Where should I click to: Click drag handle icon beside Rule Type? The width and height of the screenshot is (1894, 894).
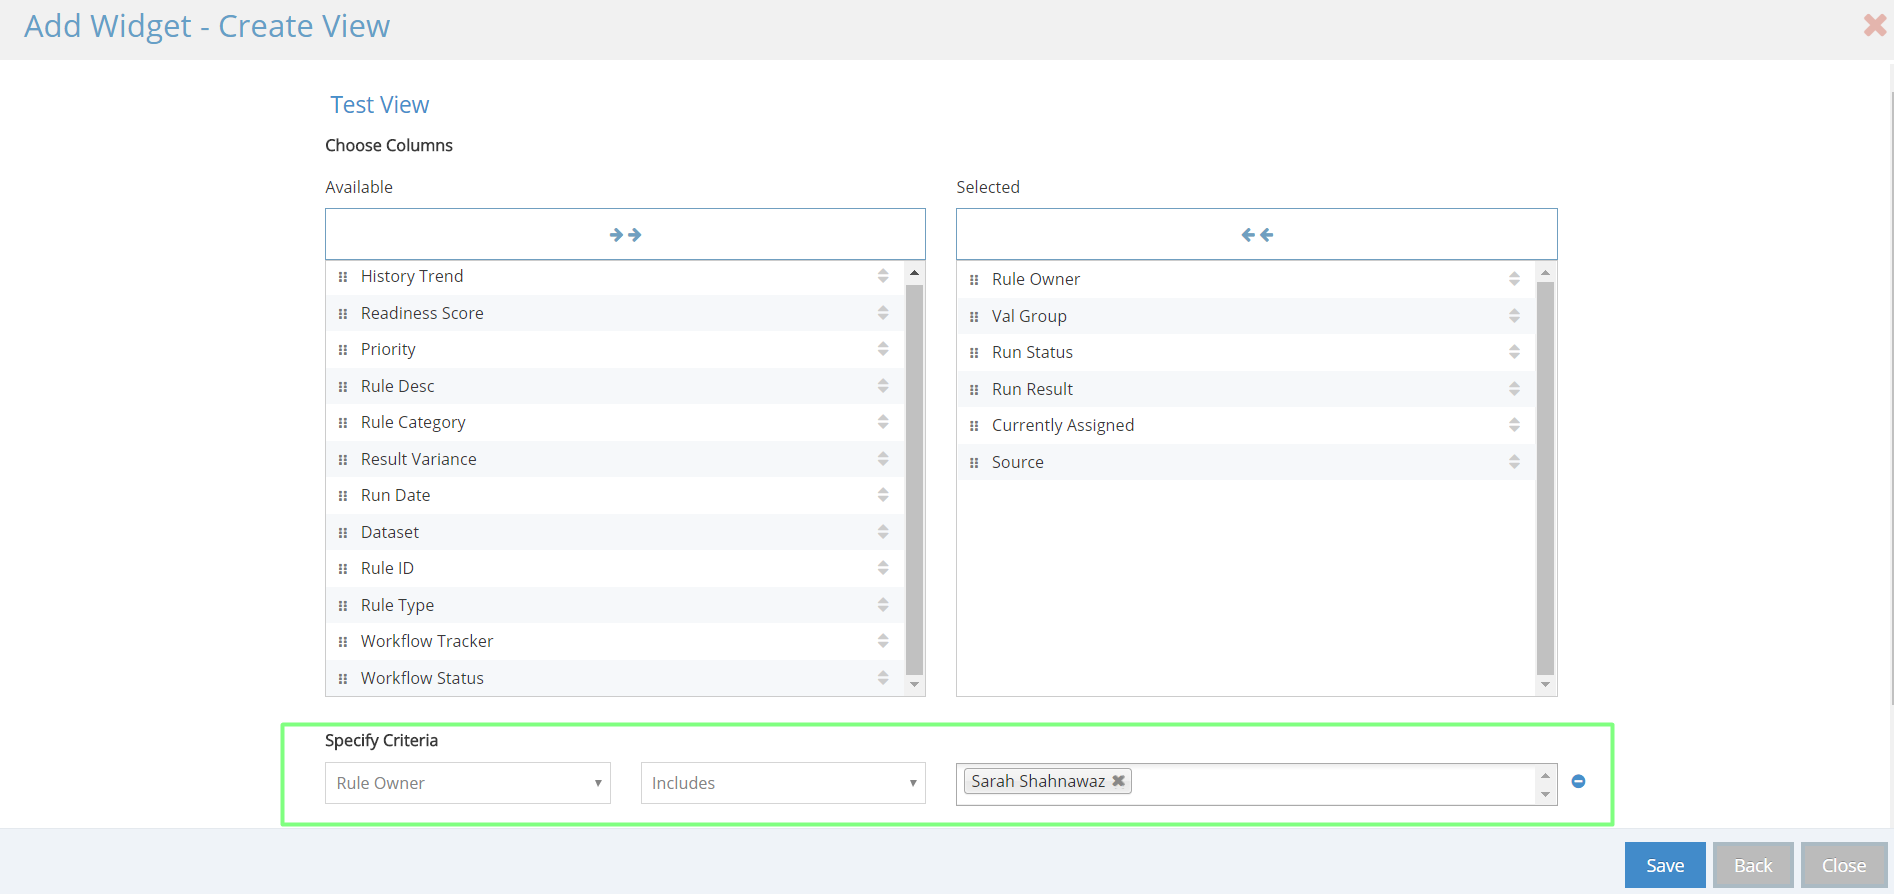click(x=343, y=606)
